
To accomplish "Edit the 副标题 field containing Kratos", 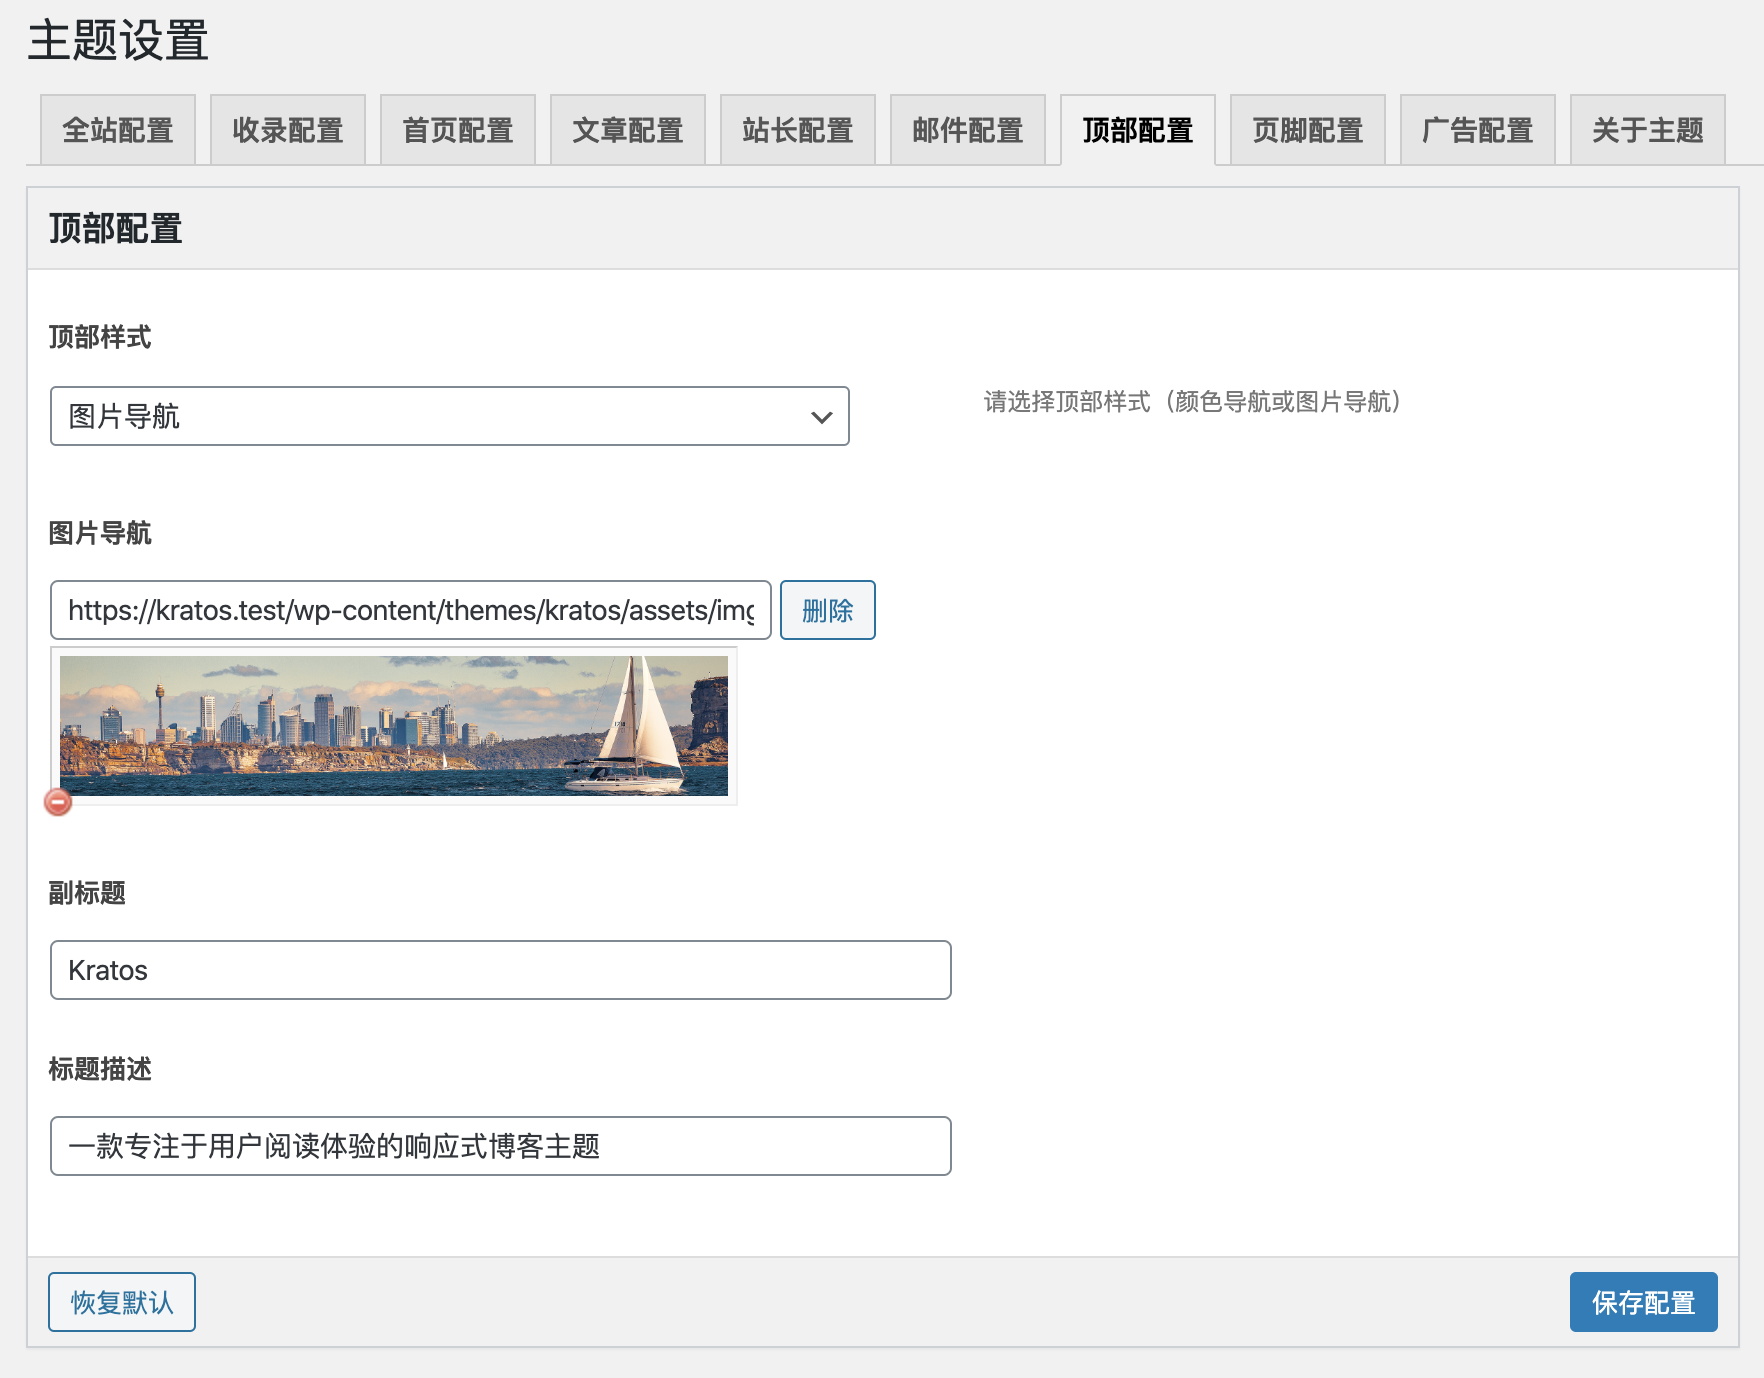I will (x=500, y=969).
